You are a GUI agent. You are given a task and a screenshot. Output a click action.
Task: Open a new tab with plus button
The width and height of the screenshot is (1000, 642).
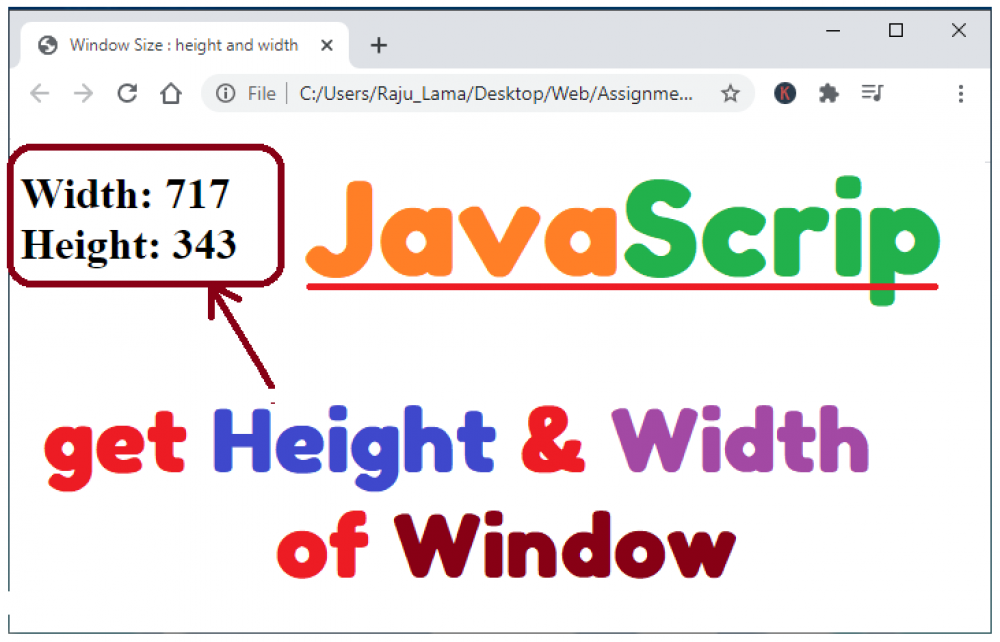coord(378,45)
